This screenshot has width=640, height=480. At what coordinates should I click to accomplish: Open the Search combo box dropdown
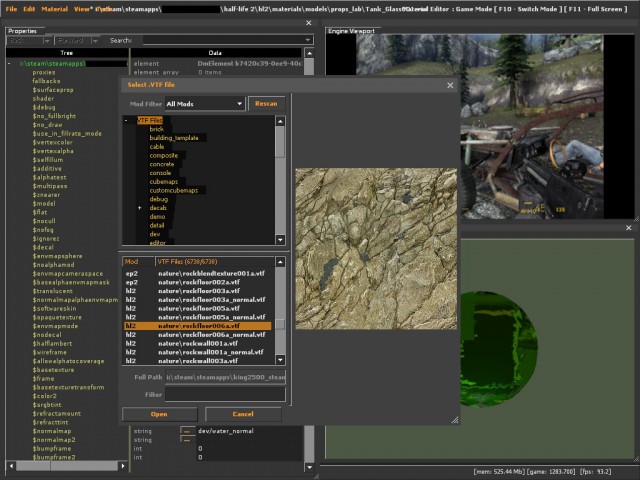coord(308,40)
